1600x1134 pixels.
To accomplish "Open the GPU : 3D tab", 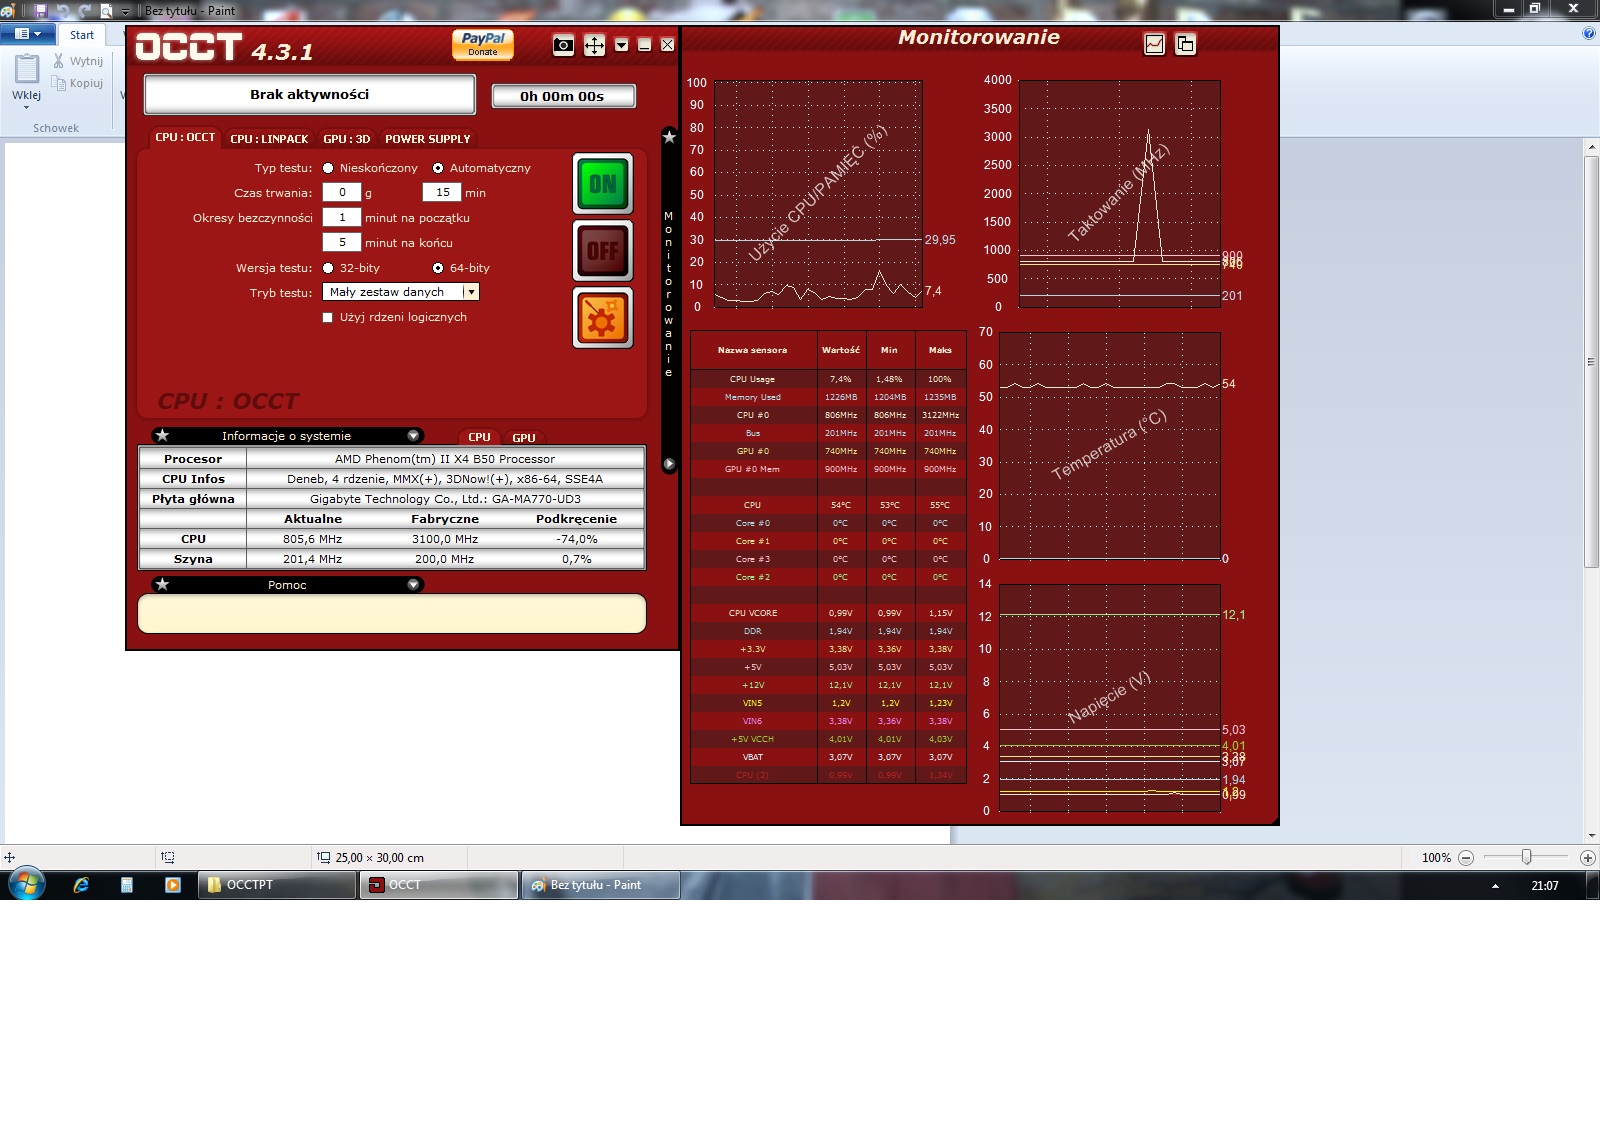I will click(x=347, y=139).
